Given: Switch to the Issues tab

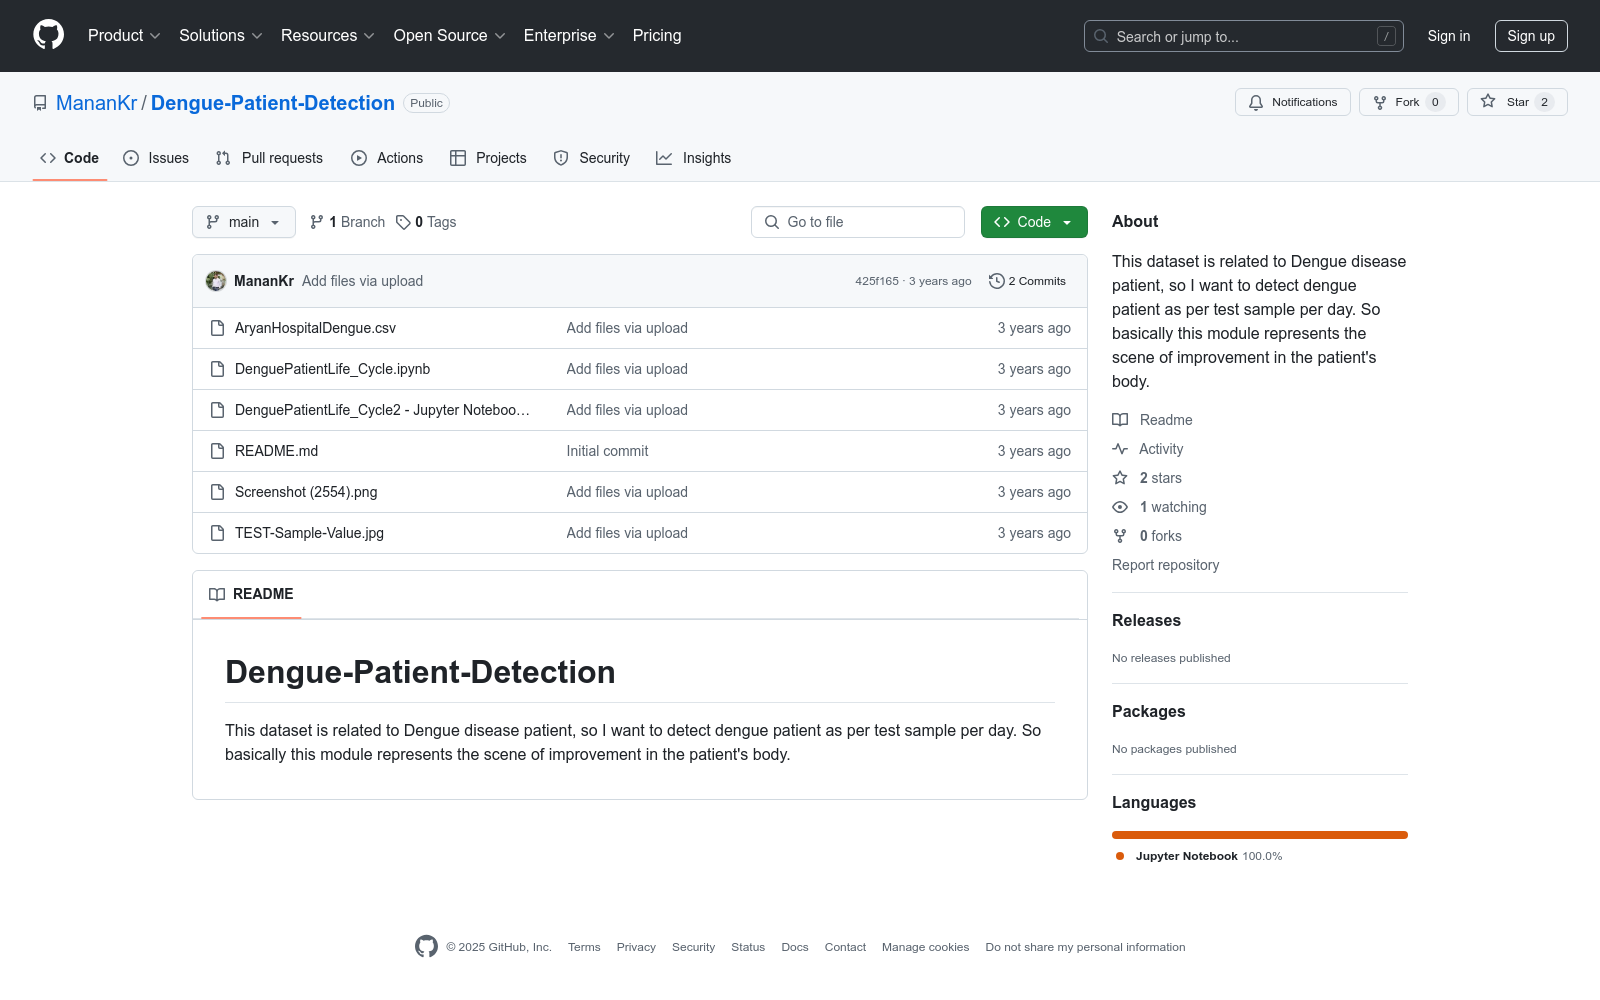Looking at the screenshot, I should (156, 158).
